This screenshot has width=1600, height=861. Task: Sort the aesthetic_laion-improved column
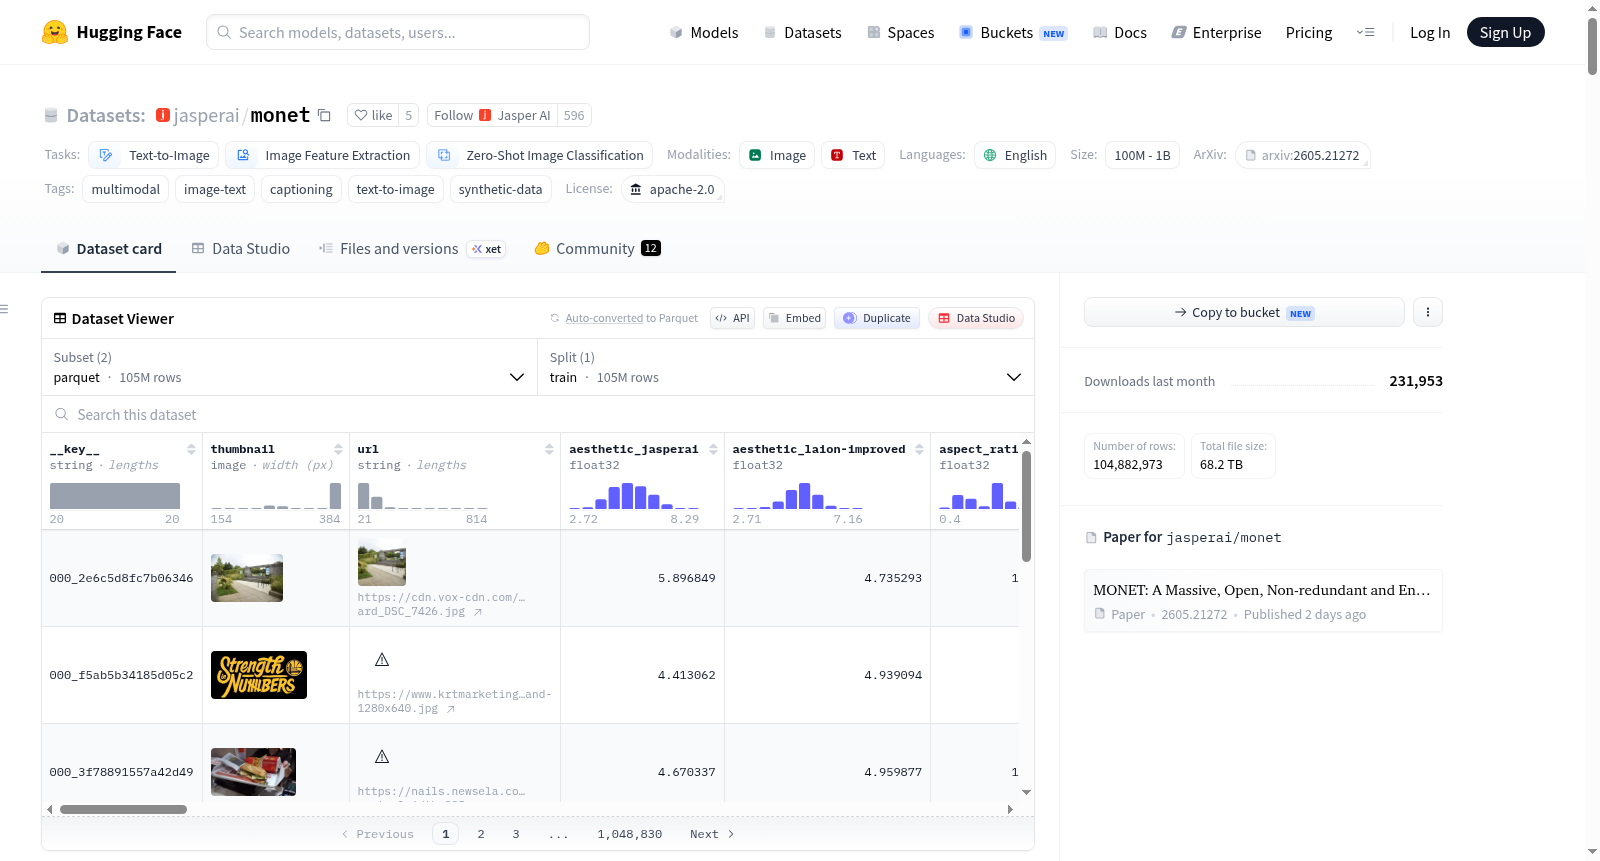tap(919, 449)
